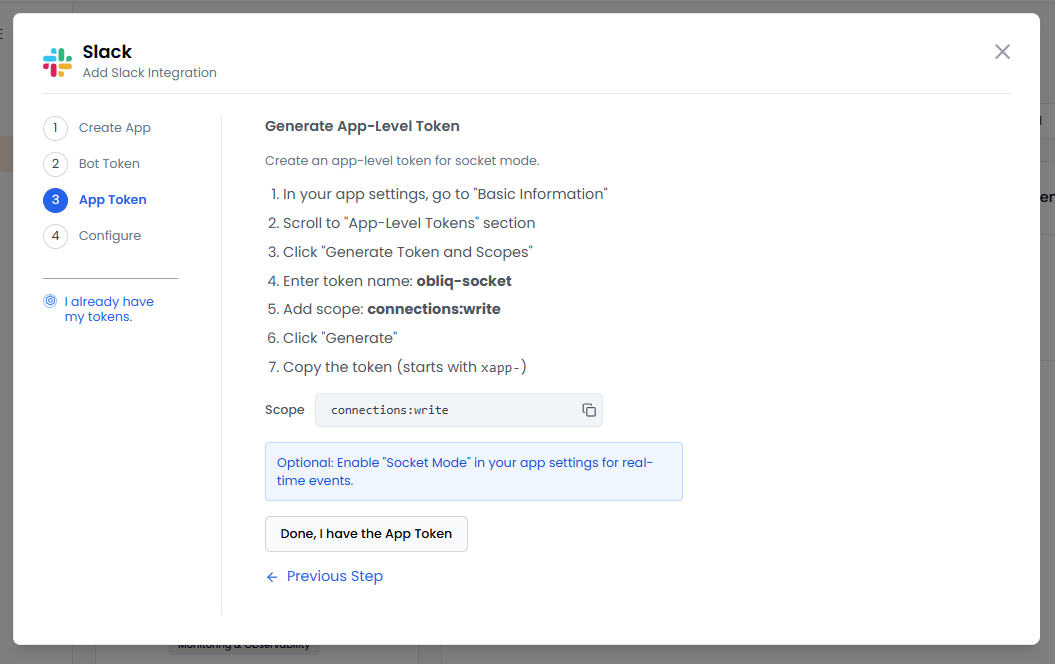1055x664 pixels.
Task: Switch to the Bot Token step
Action: [x=109, y=164]
